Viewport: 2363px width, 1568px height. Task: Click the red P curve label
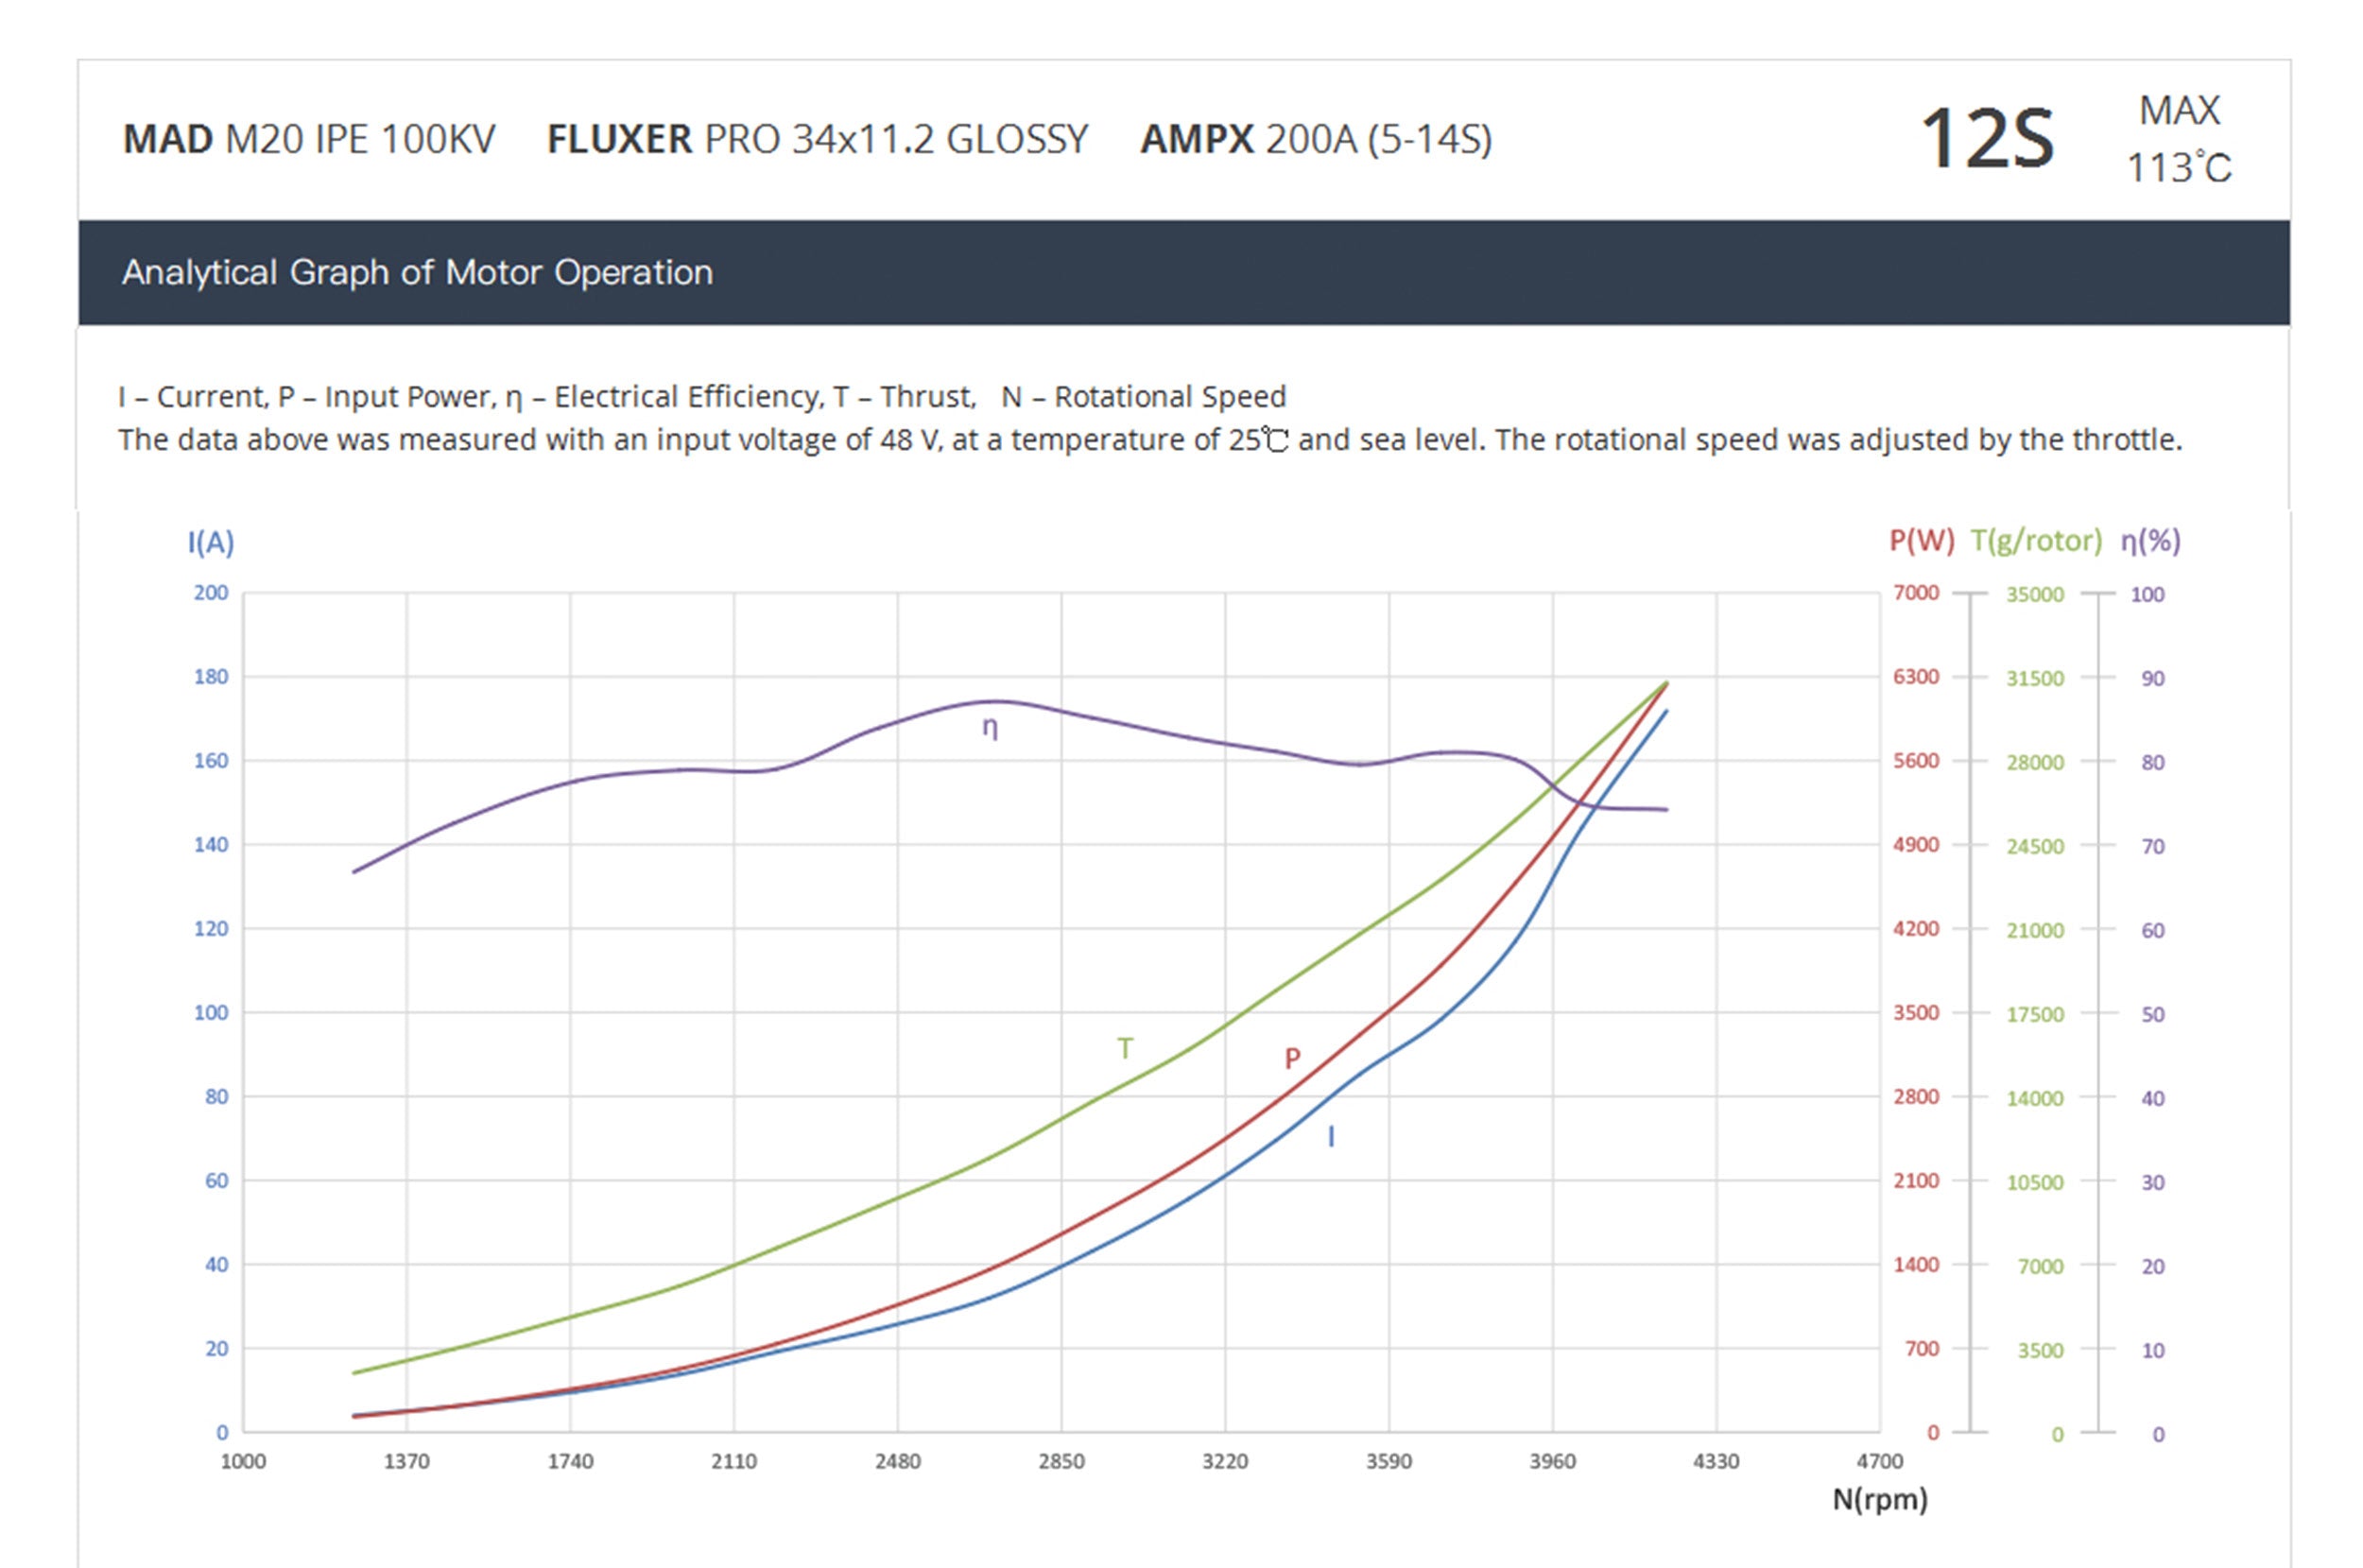coord(1292,1058)
